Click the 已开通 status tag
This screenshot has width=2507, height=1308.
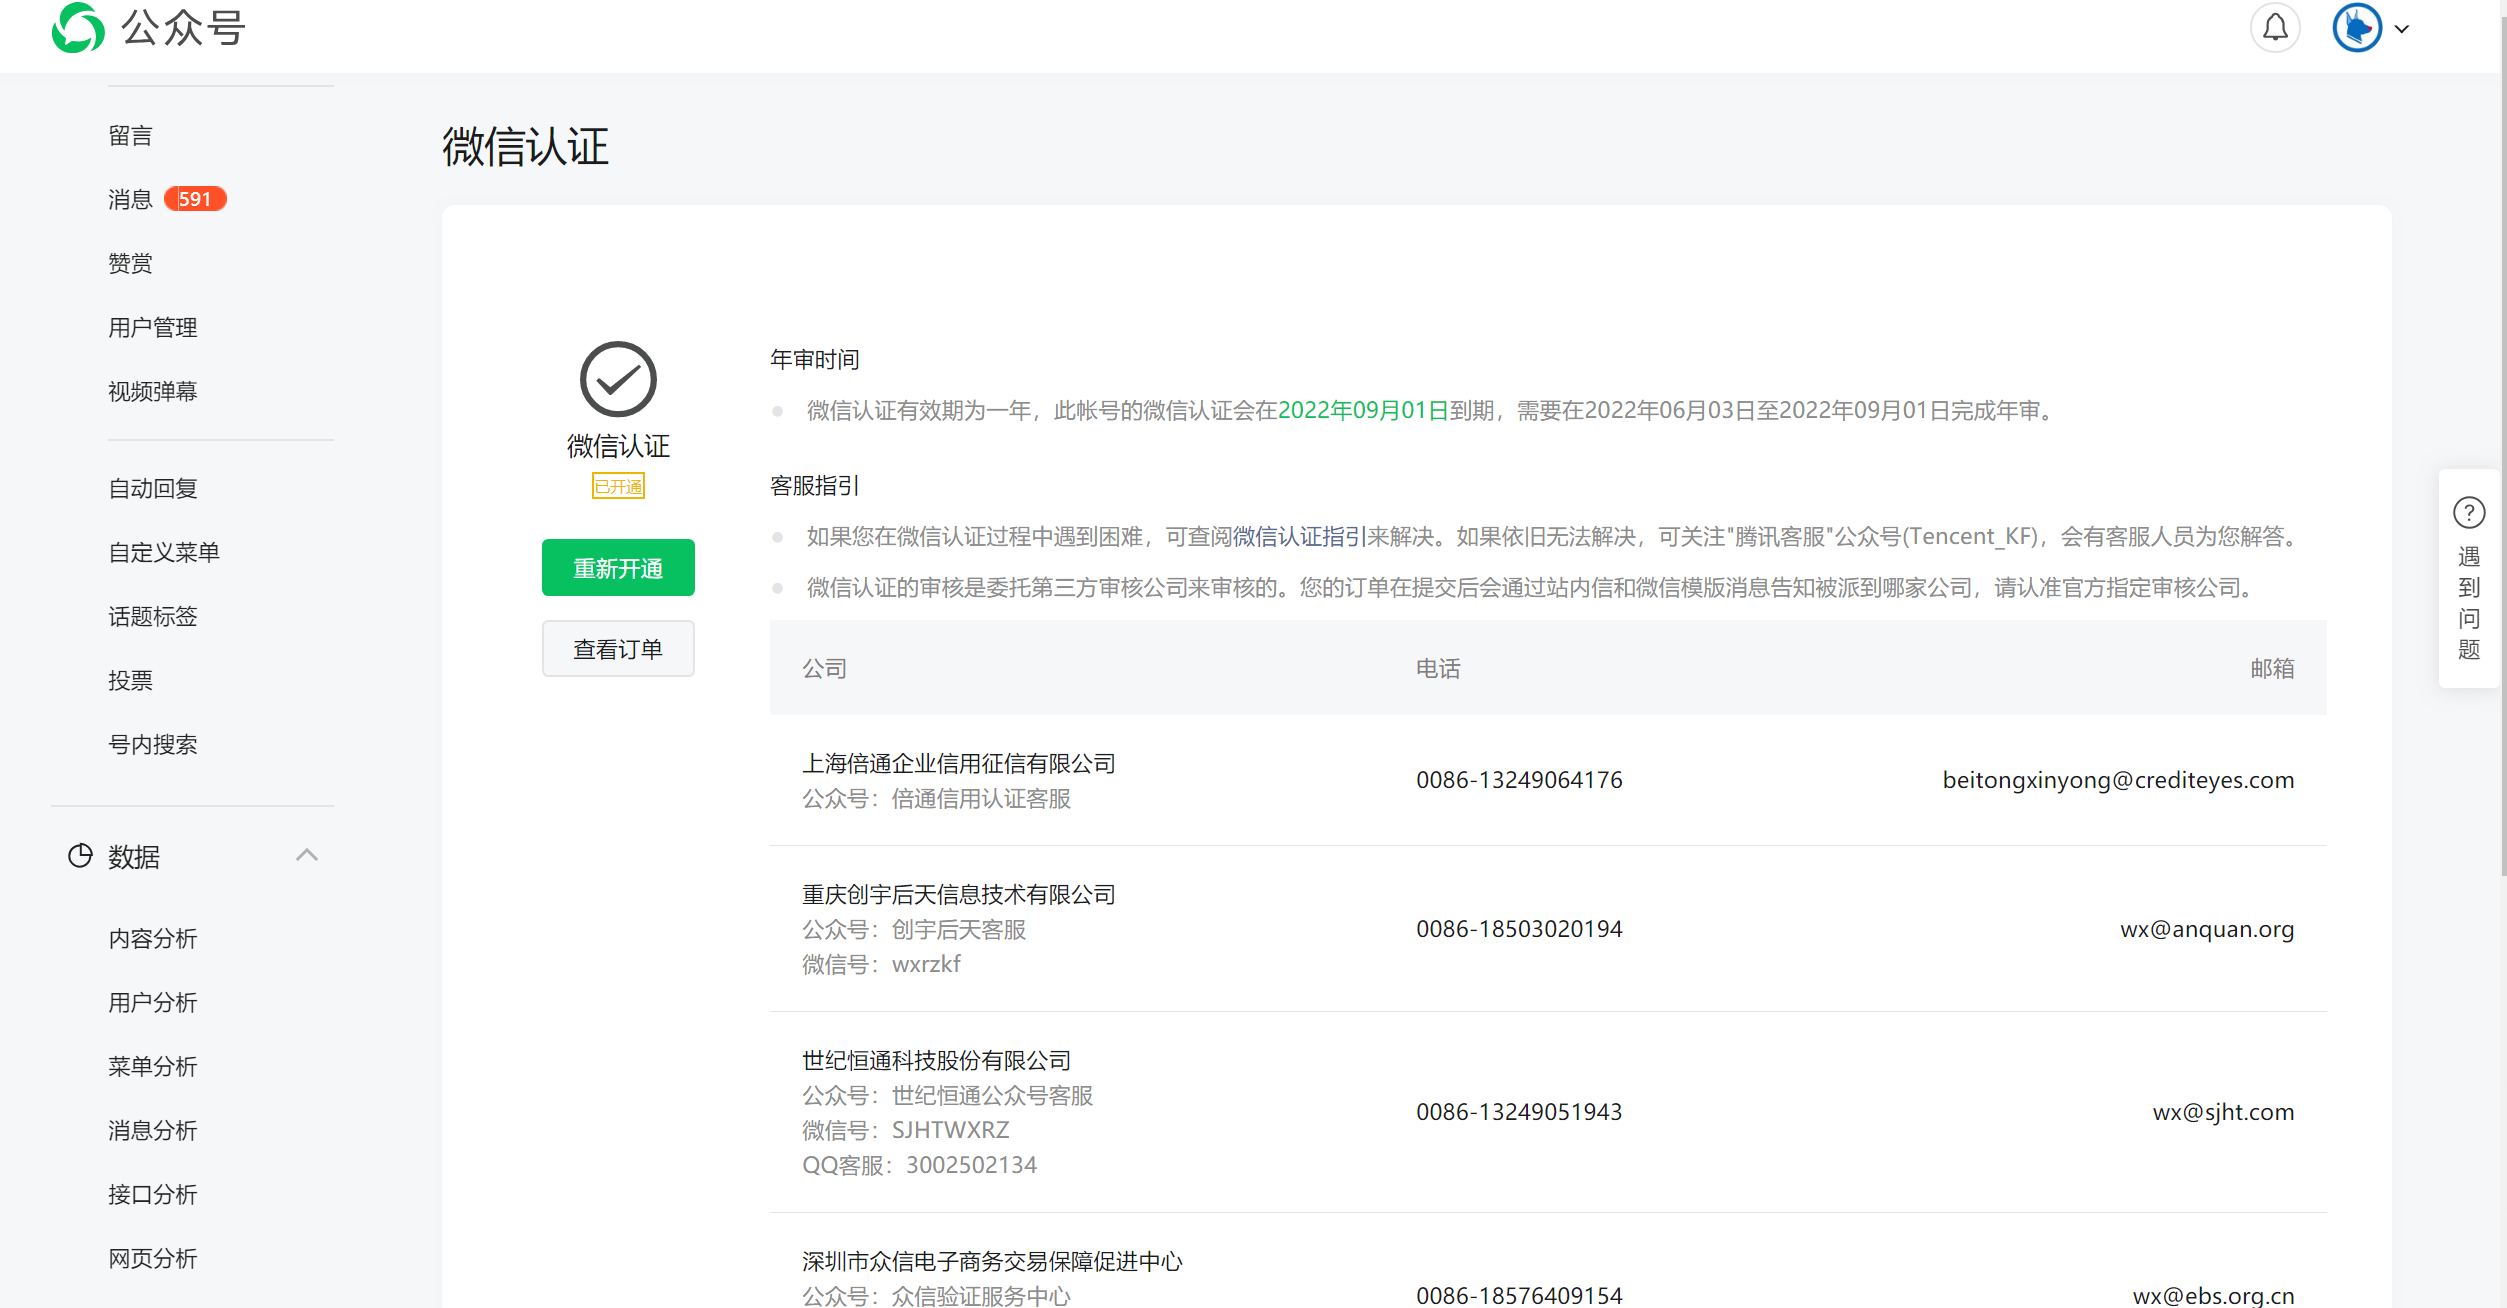click(x=618, y=486)
